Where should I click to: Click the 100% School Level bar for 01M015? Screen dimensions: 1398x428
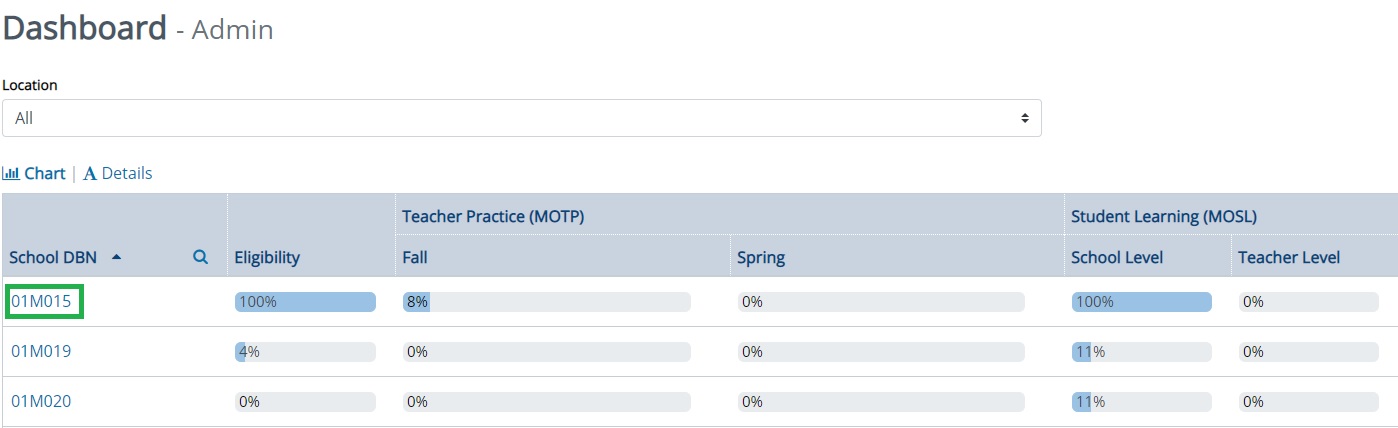1141,301
